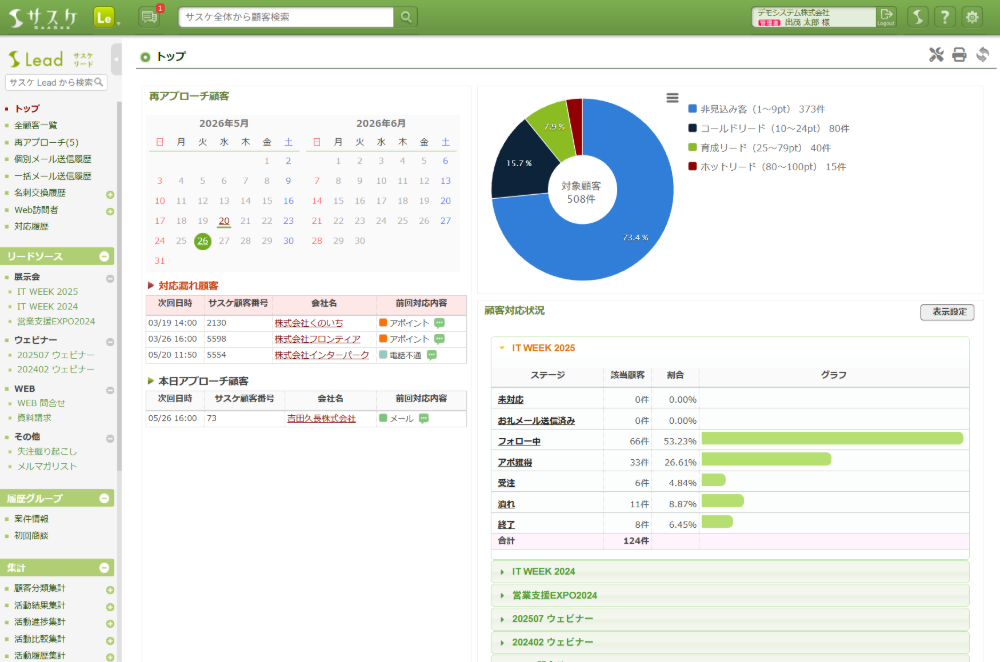The image size is (1000, 662).
Task: Open the help question mark icon
Action: 945,17
